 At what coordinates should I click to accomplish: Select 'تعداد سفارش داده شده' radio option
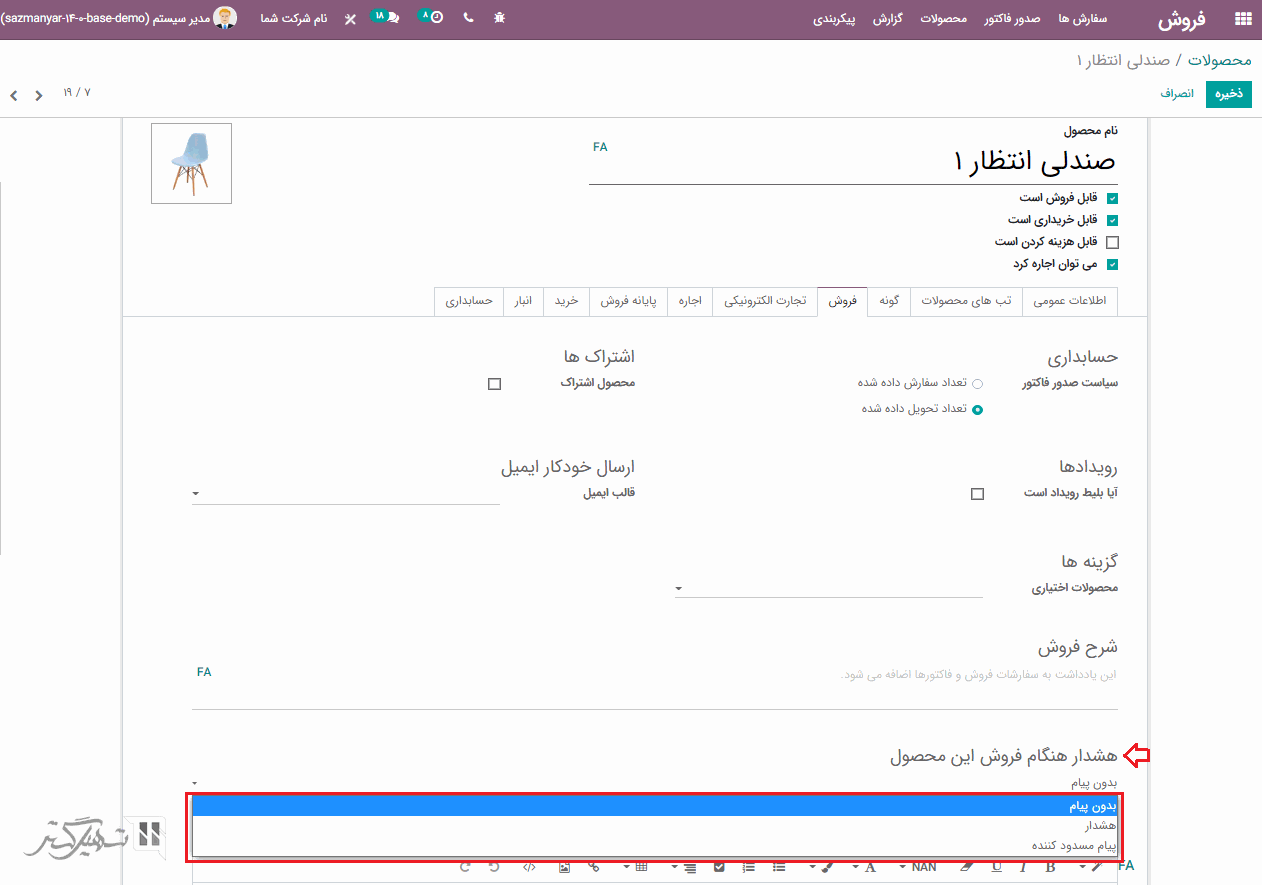pyautogui.click(x=977, y=384)
